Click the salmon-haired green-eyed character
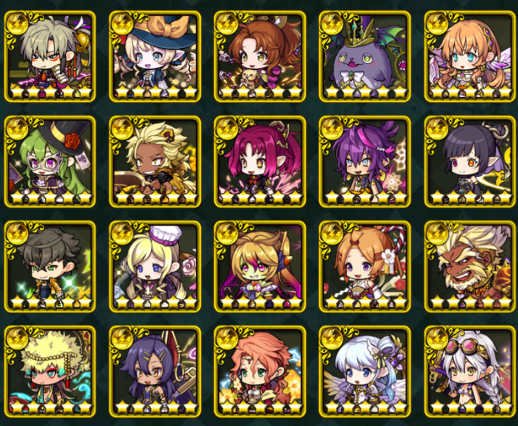Screen dimensions: 518x426 (x=260, y=371)
